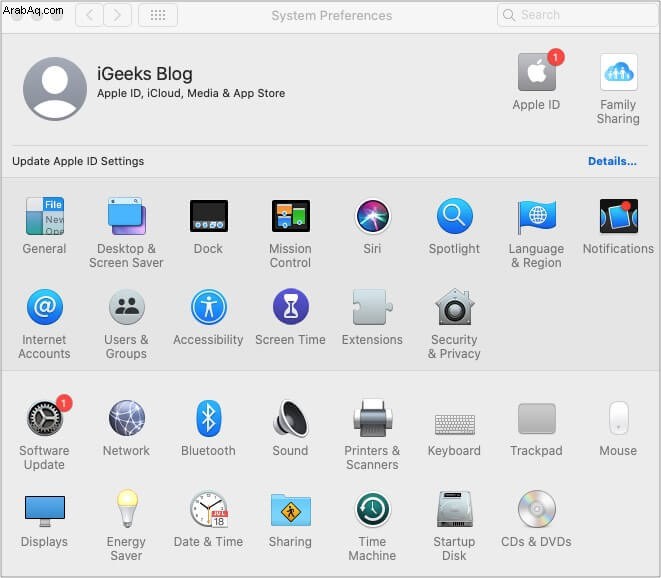This screenshot has height=578, width=661.
Task: Open Internet Accounts preferences
Action: pos(45,307)
